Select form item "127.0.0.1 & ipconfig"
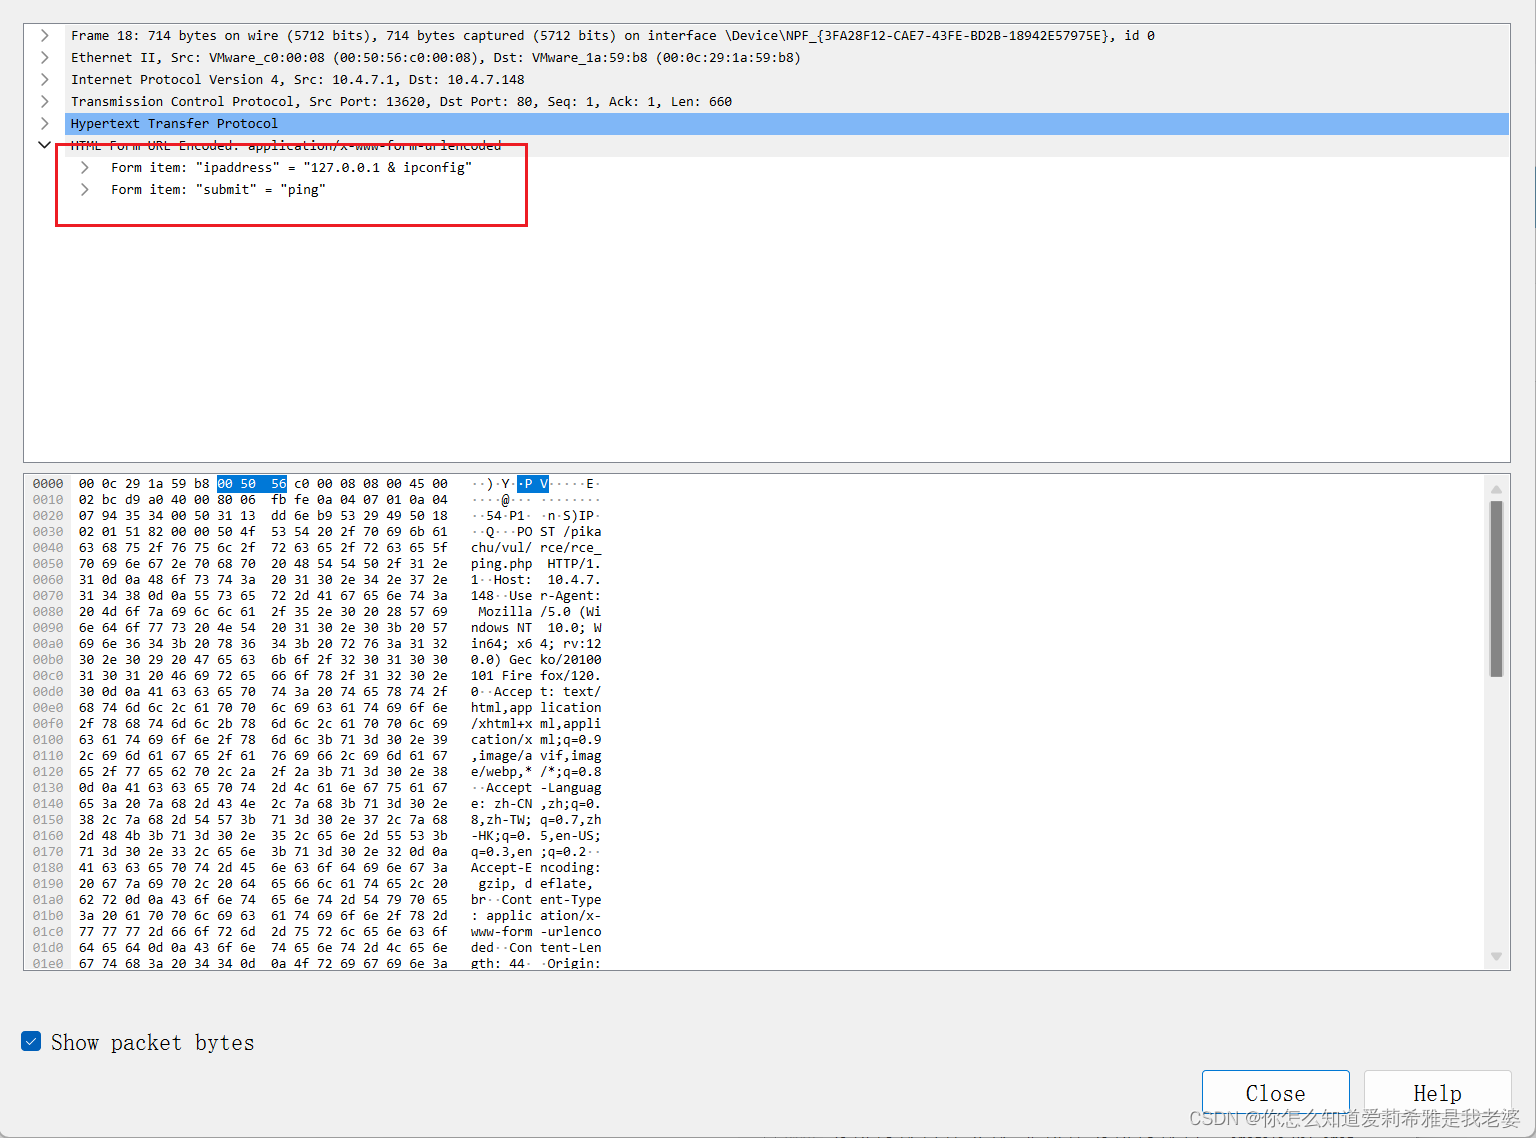1536x1138 pixels. [291, 167]
